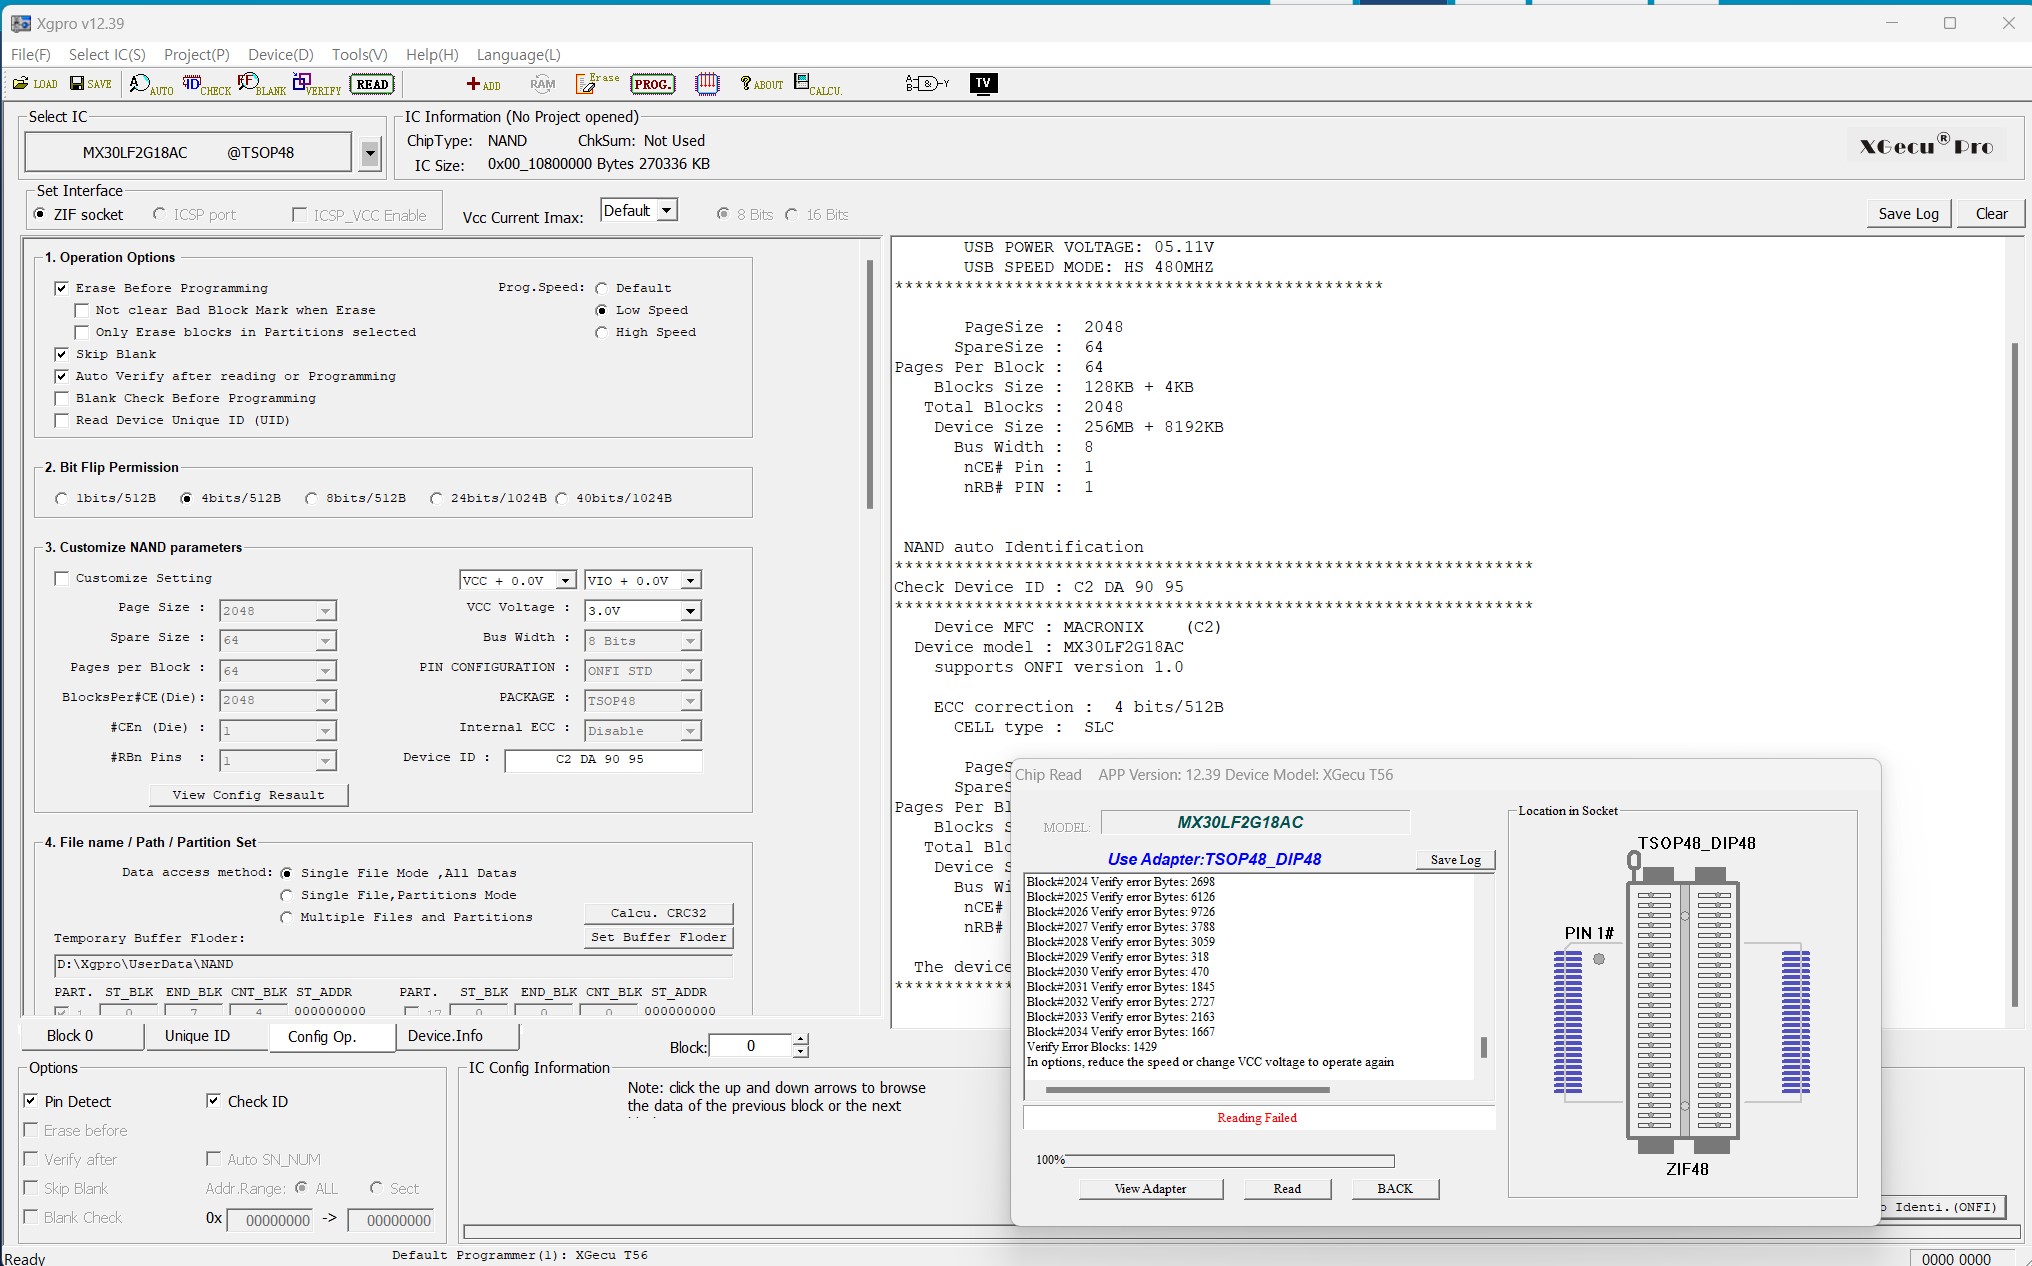Select 8bits/512B bit flip permission
This screenshot has width=2032, height=1266.
[x=312, y=498]
